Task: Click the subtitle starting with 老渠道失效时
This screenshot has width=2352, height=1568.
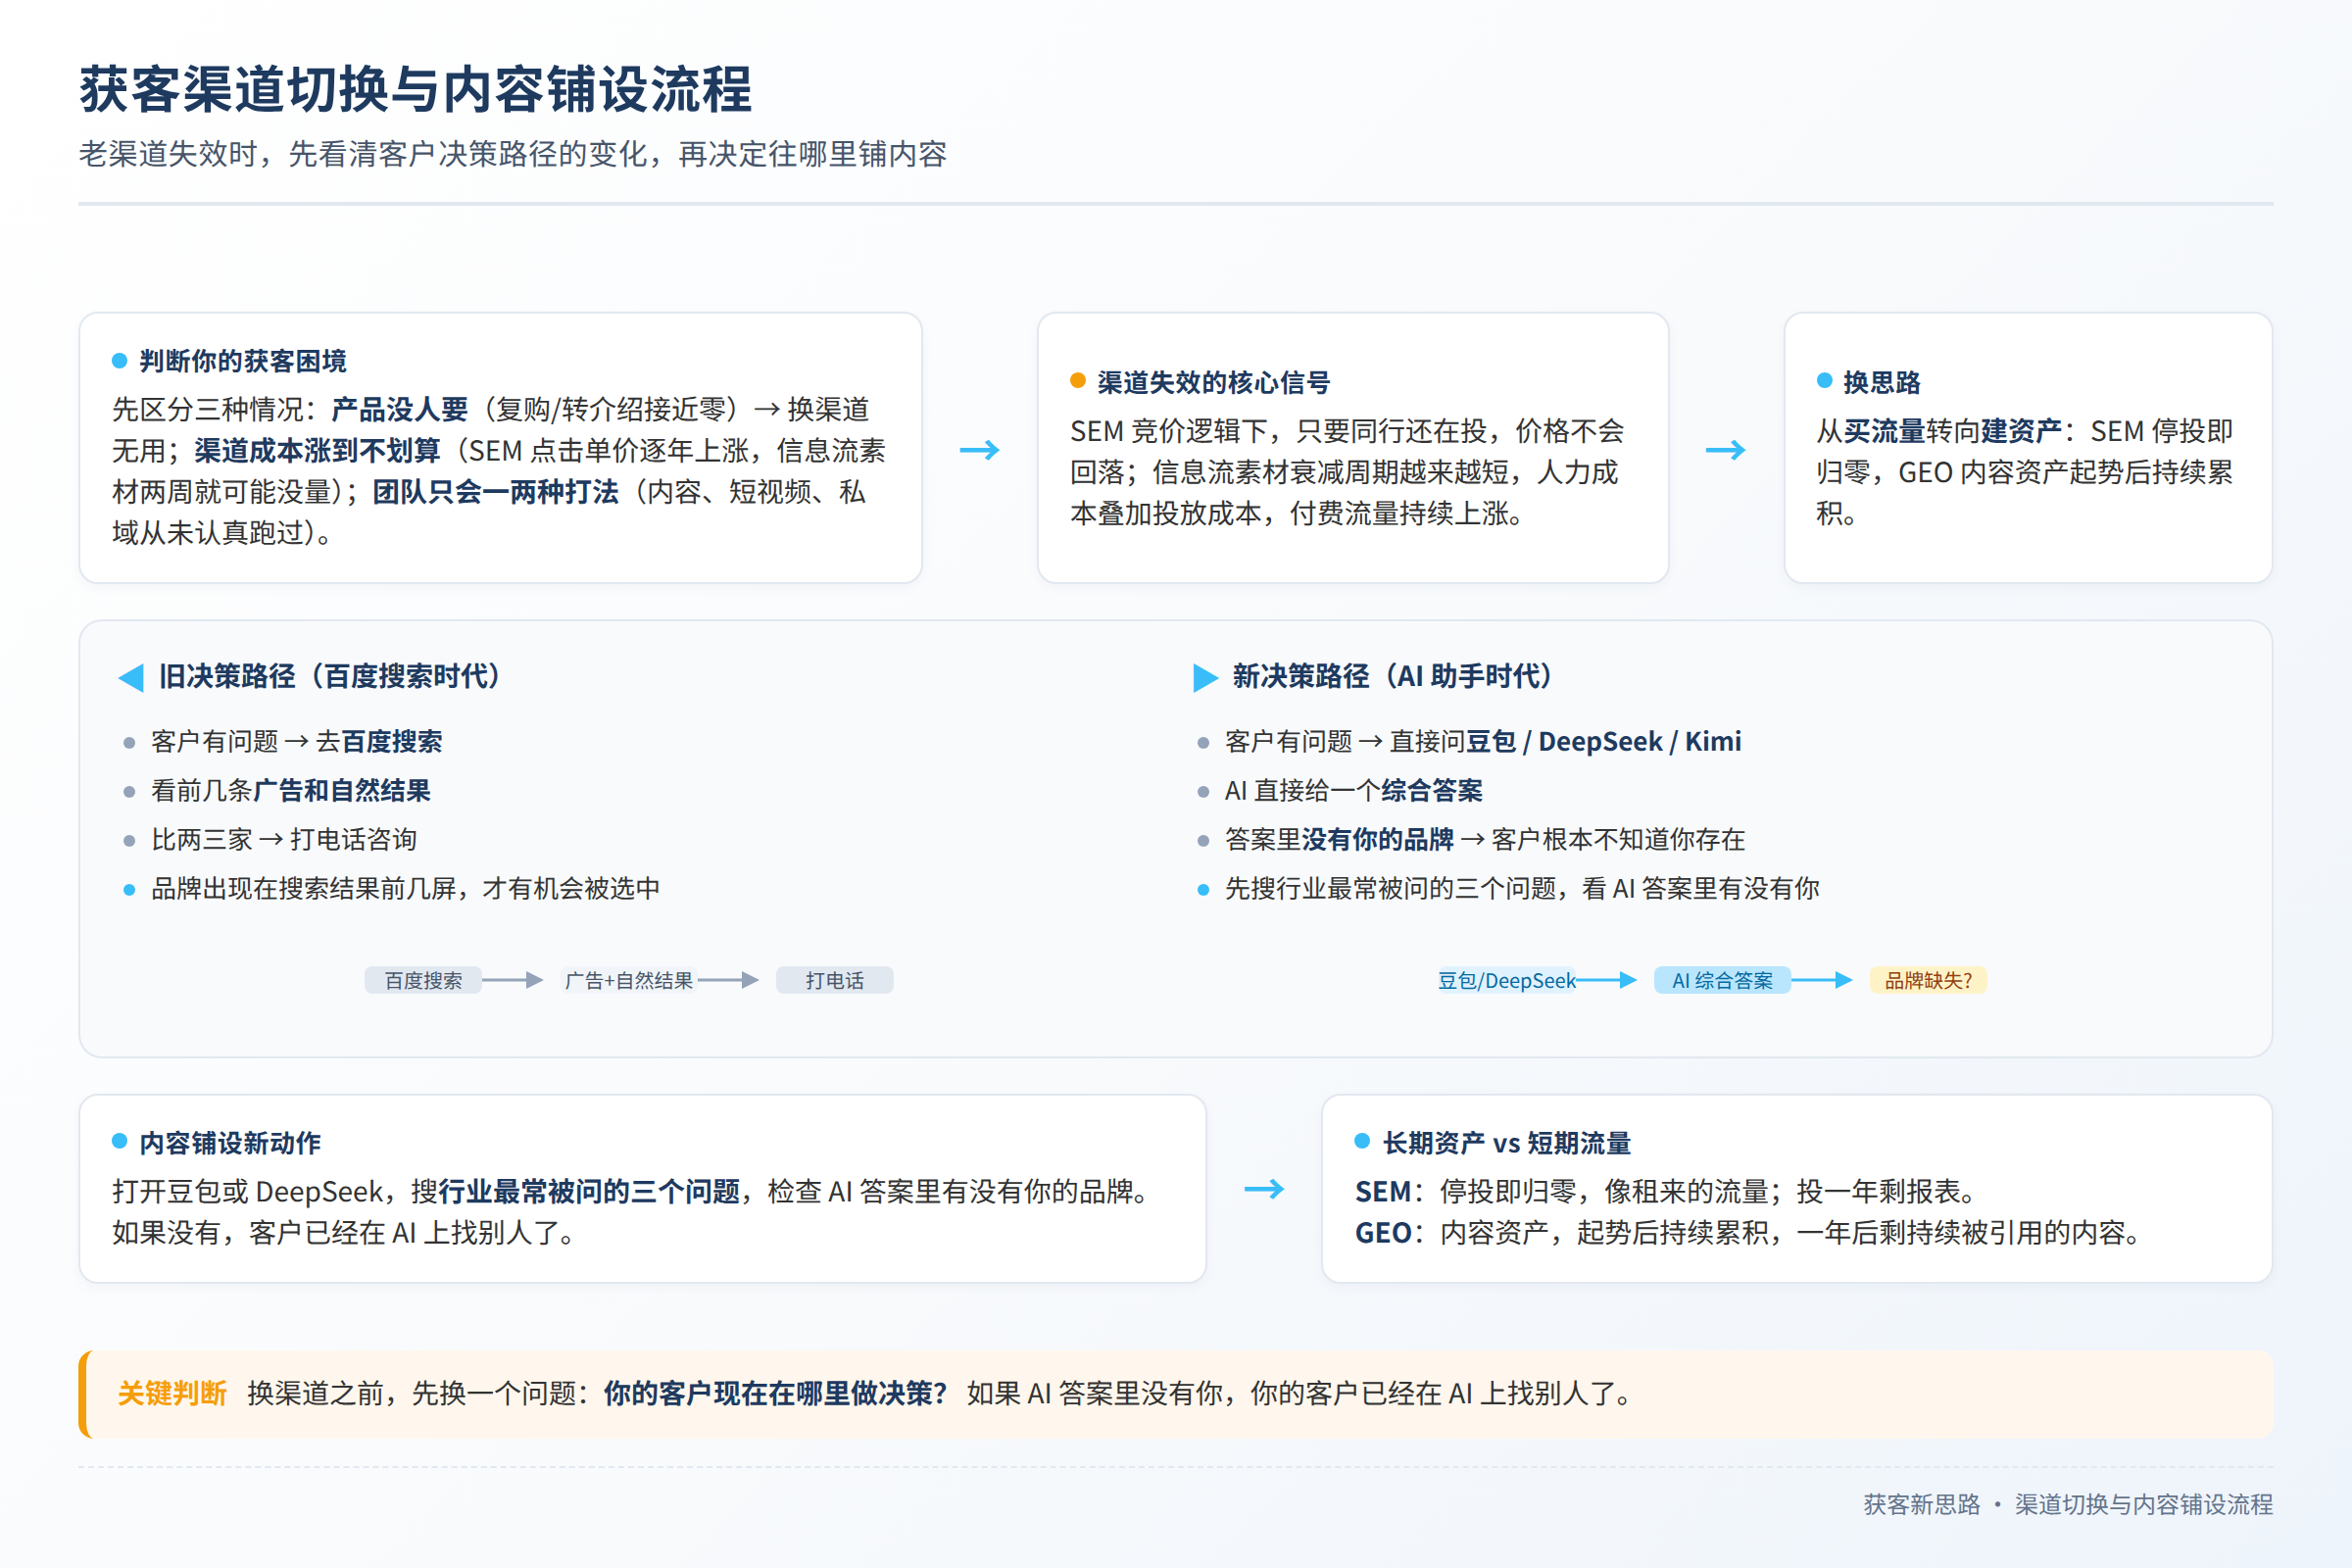Action: 513,154
